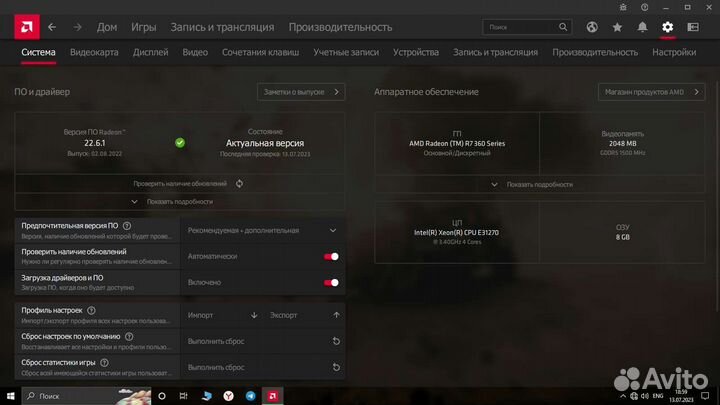
Task: Open Task View on taskbar
Action: (184, 396)
